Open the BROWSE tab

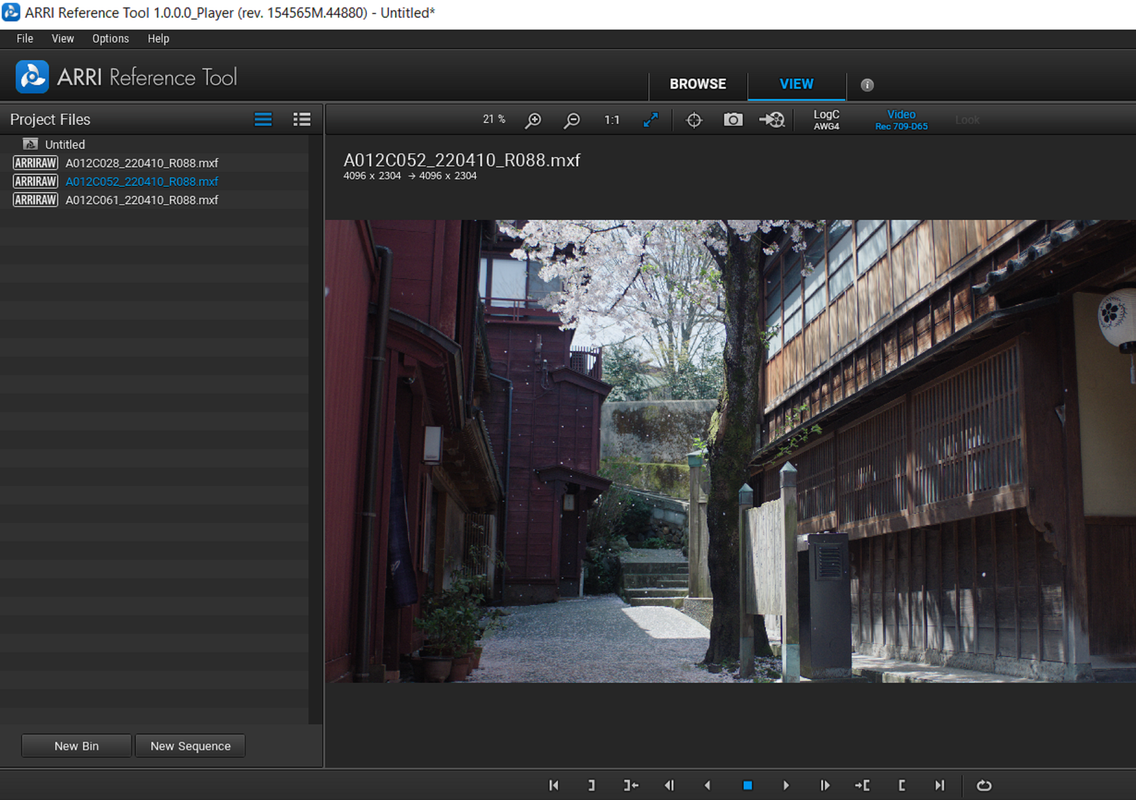698,84
